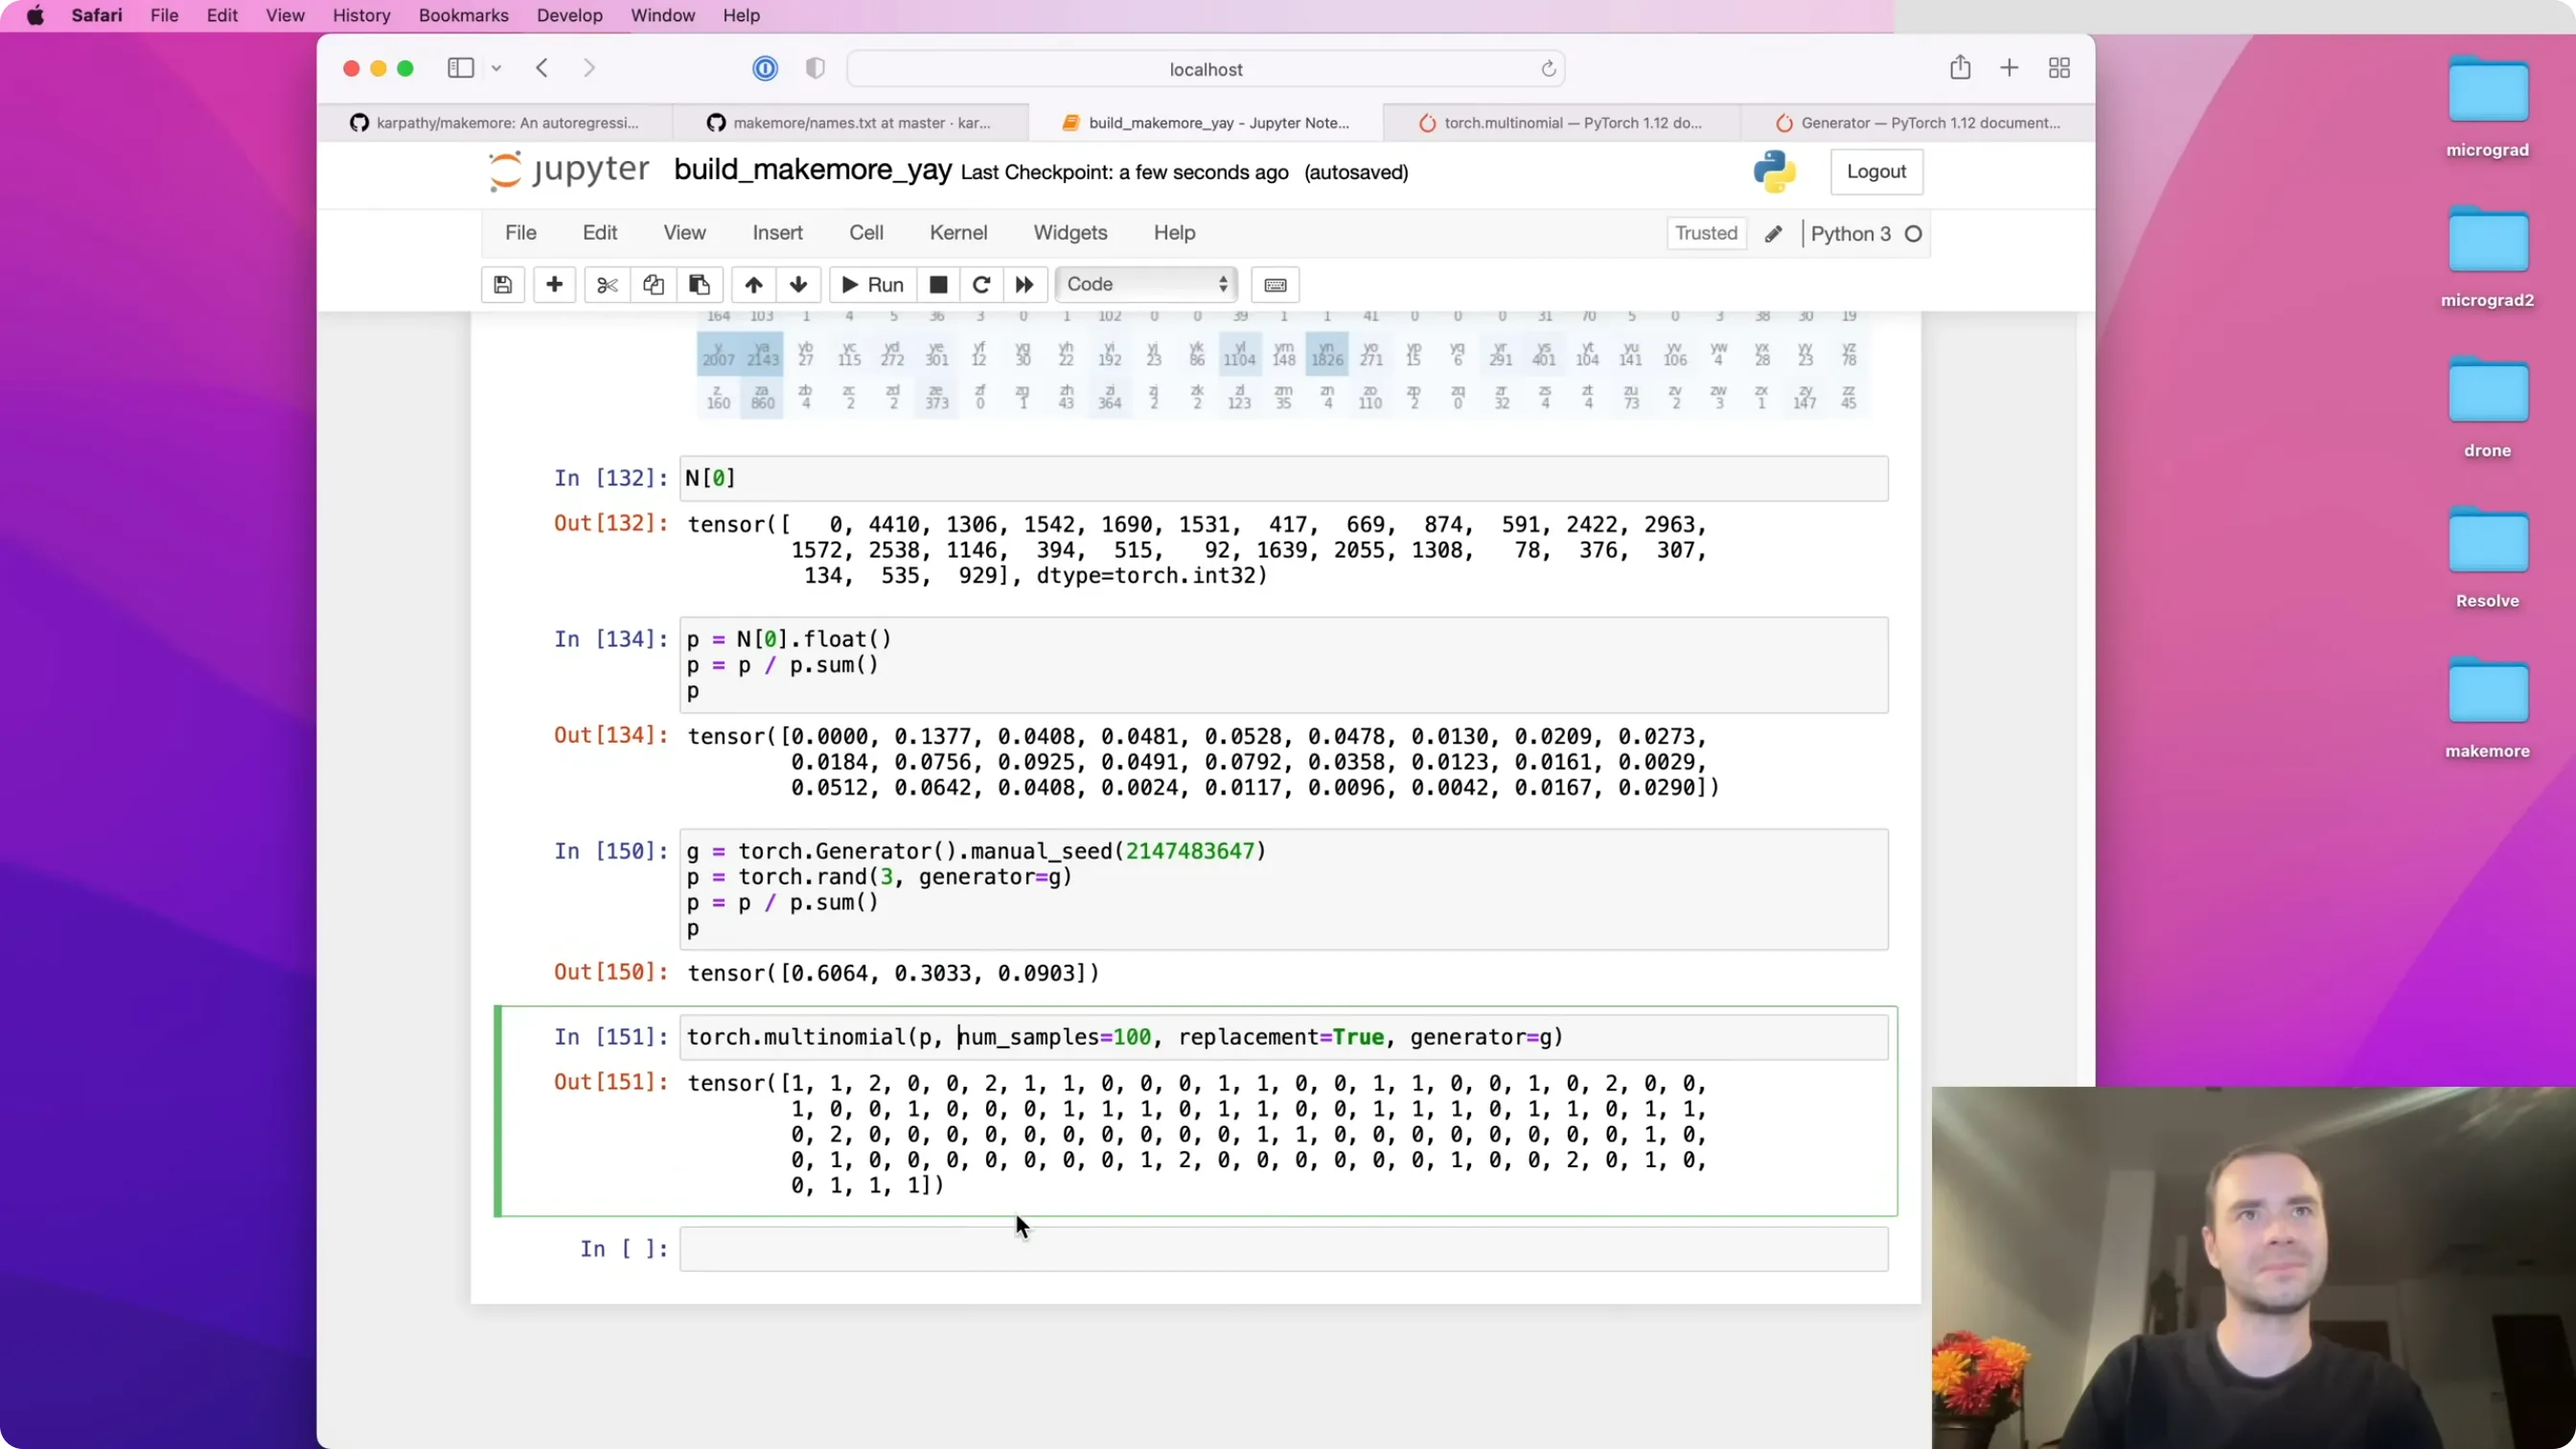2576x1449 pixels.
Task: Run the current cell
Action: coord(873,285)
